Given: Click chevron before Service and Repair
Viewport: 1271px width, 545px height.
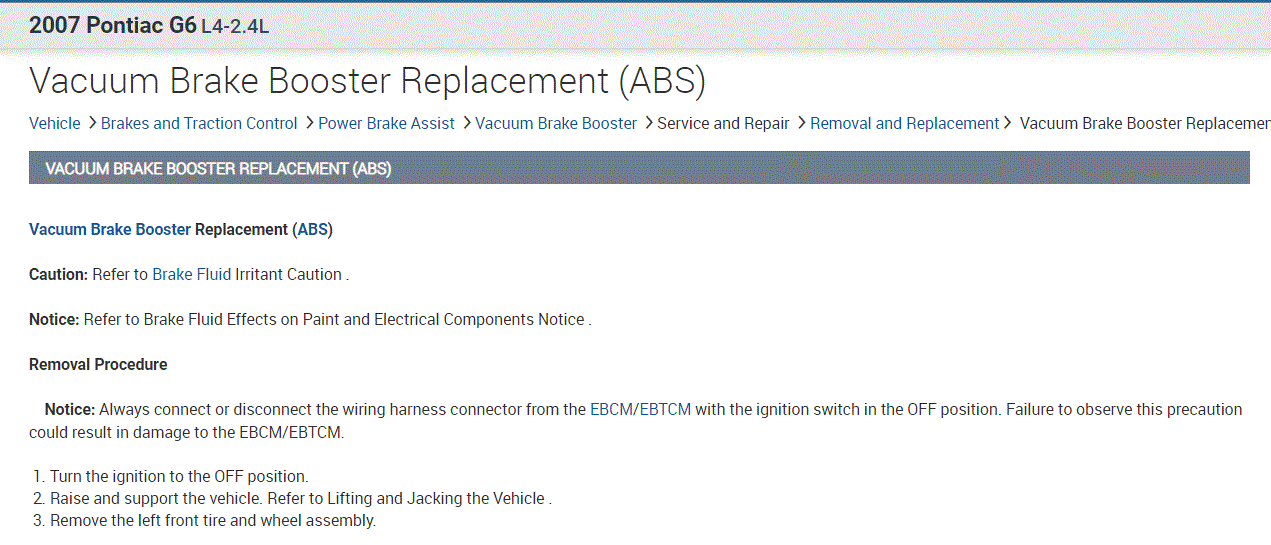Looking at the screenshot, I should click(x=648, y=123).
